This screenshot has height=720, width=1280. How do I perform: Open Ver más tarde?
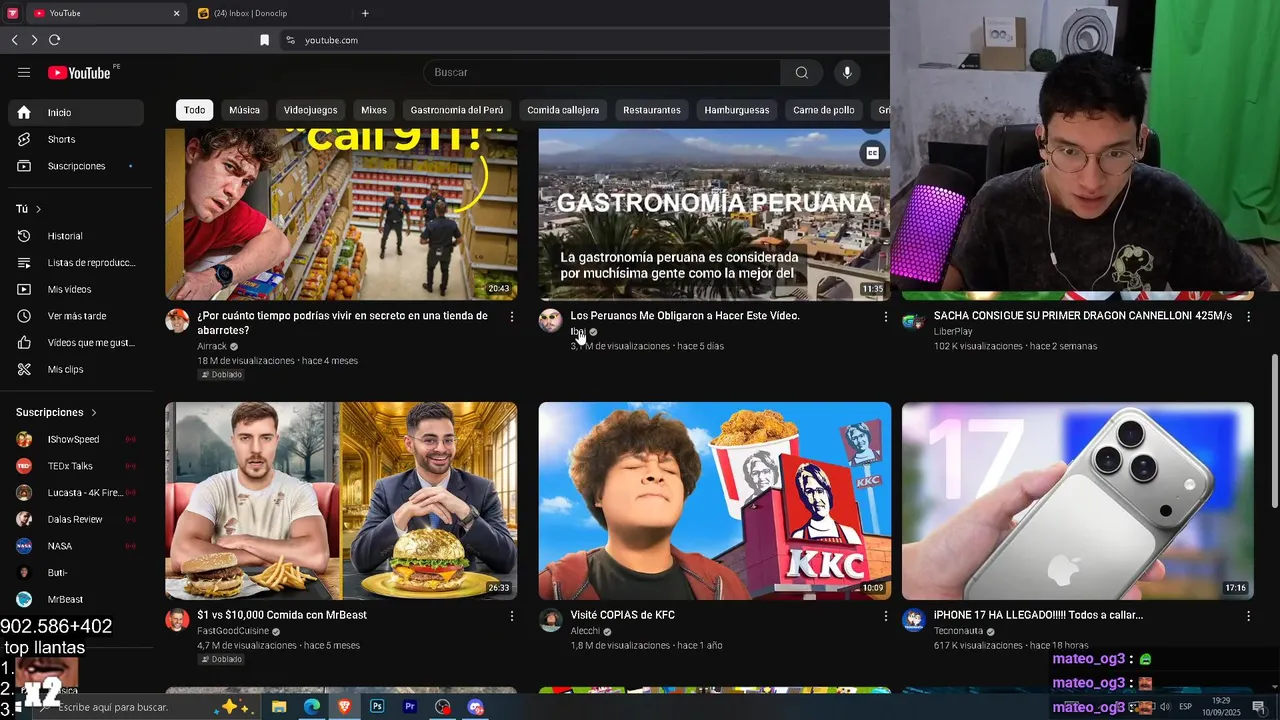pyautogui.click(x=76, y=316)
